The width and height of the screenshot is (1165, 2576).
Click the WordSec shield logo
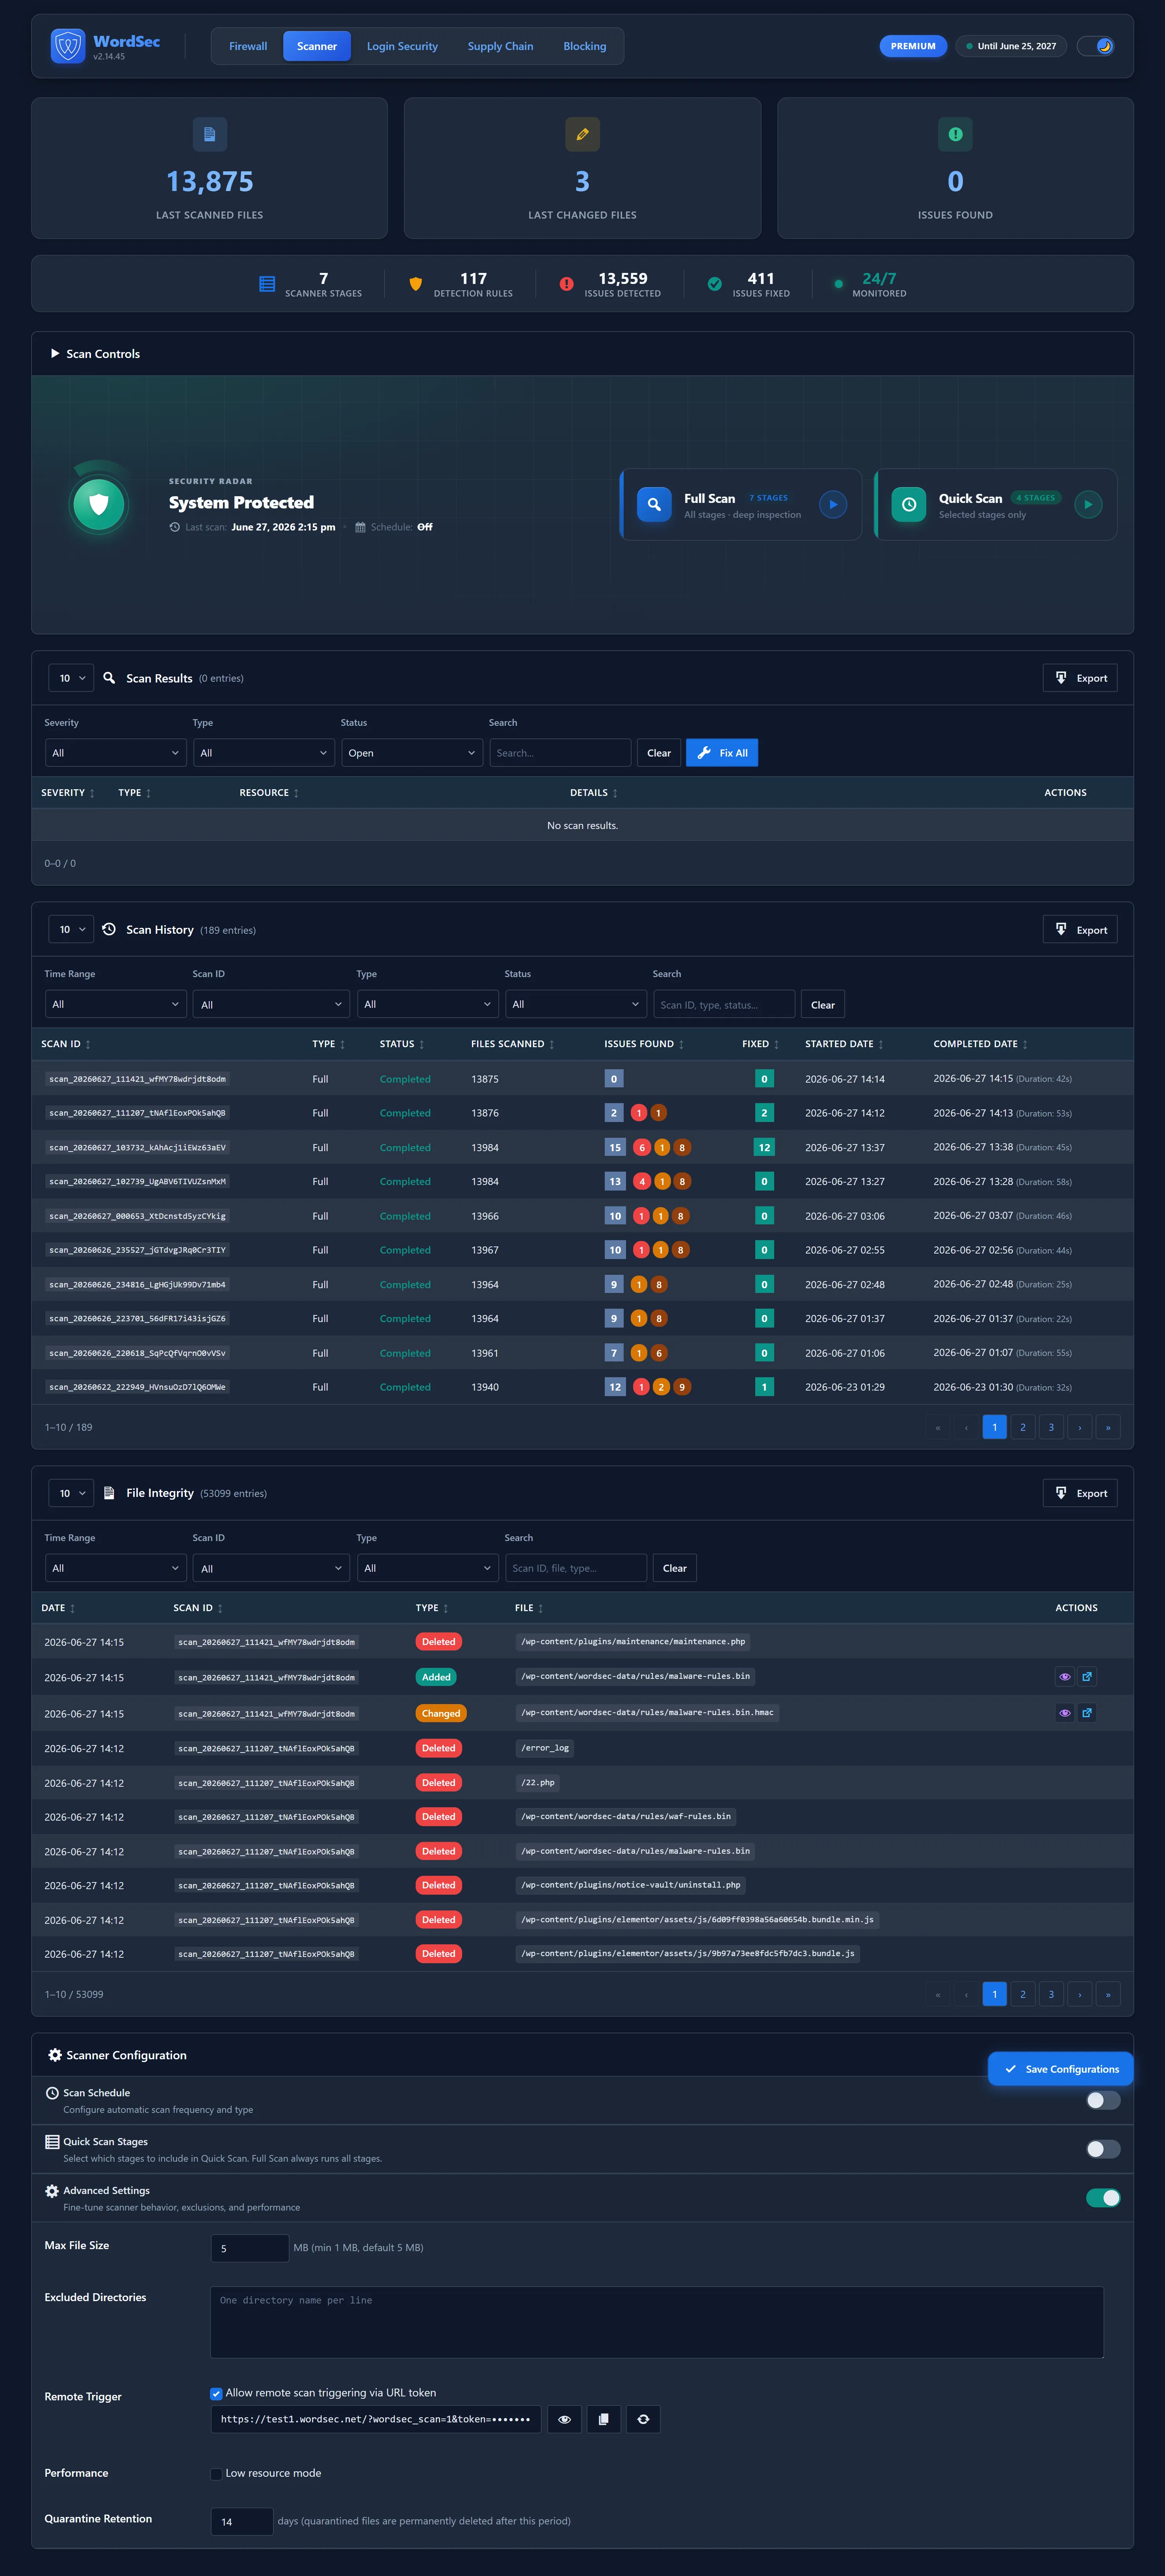68,46
